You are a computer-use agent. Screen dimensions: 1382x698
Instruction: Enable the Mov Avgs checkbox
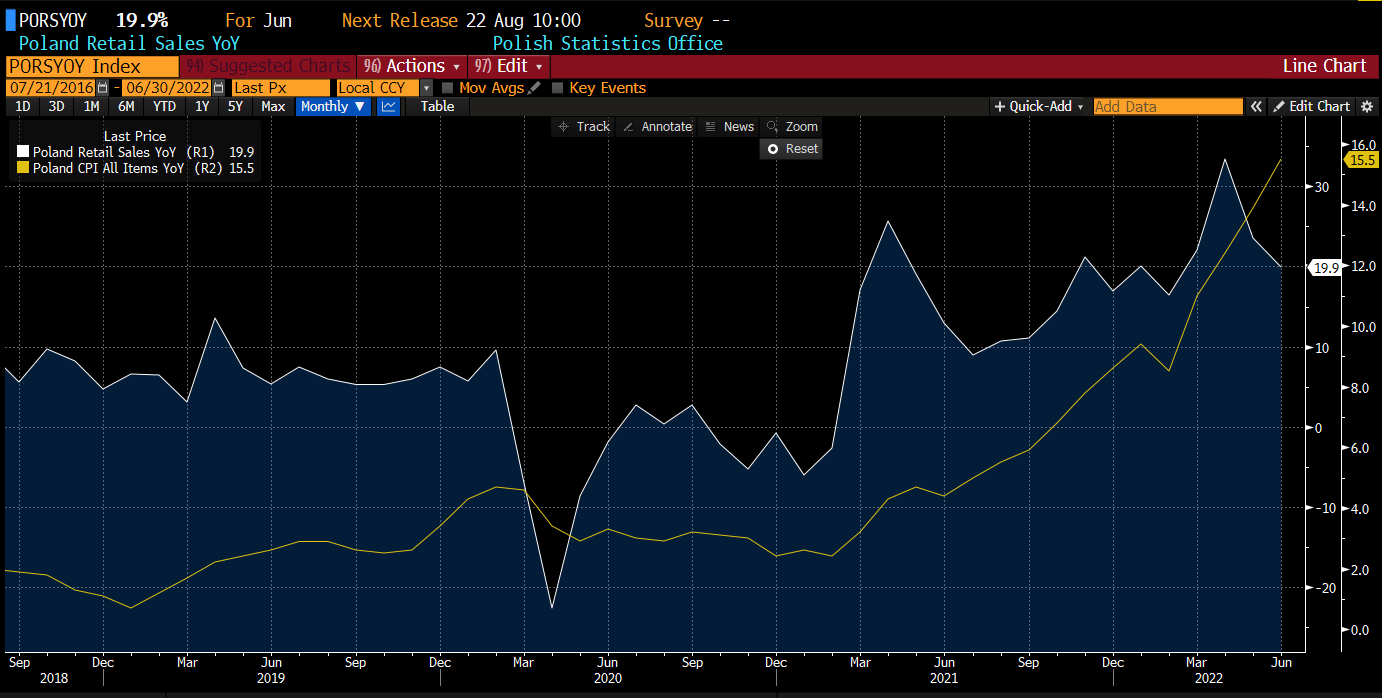[x=447, y=88]
